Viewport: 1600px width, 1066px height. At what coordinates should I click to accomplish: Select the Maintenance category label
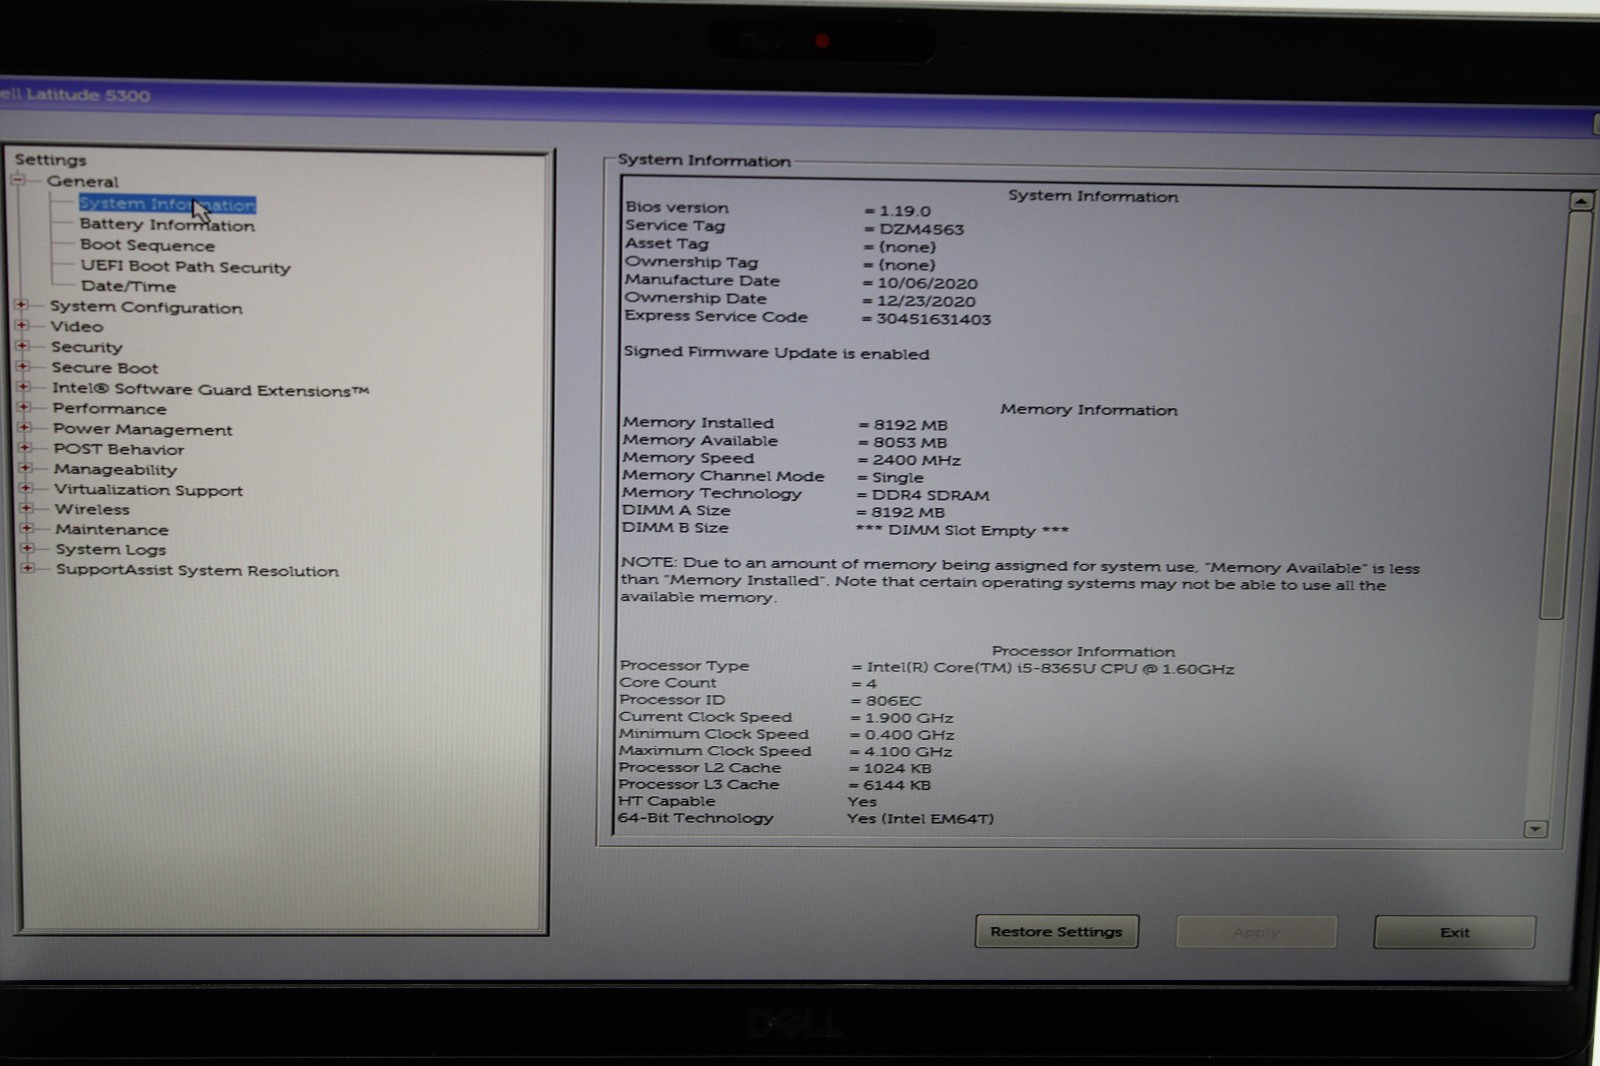coord(112,530)
